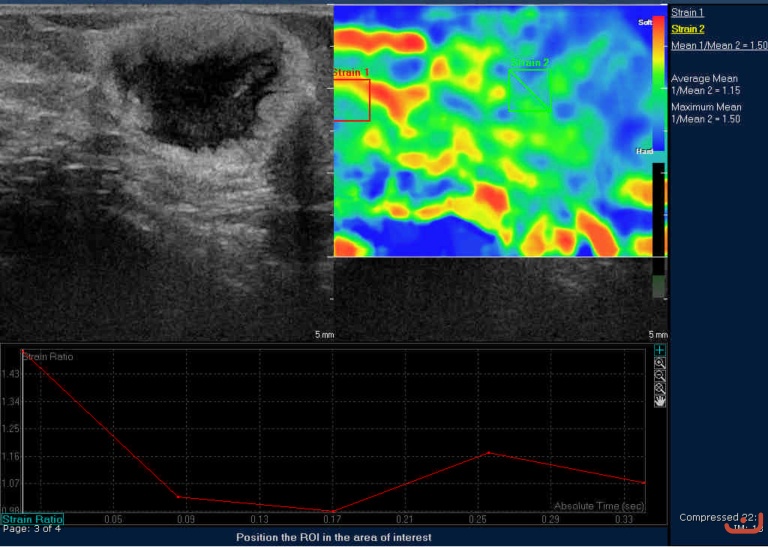
Task: Click the Soft-Hard elastography color scale bar
Action: [x=657, y=85]
